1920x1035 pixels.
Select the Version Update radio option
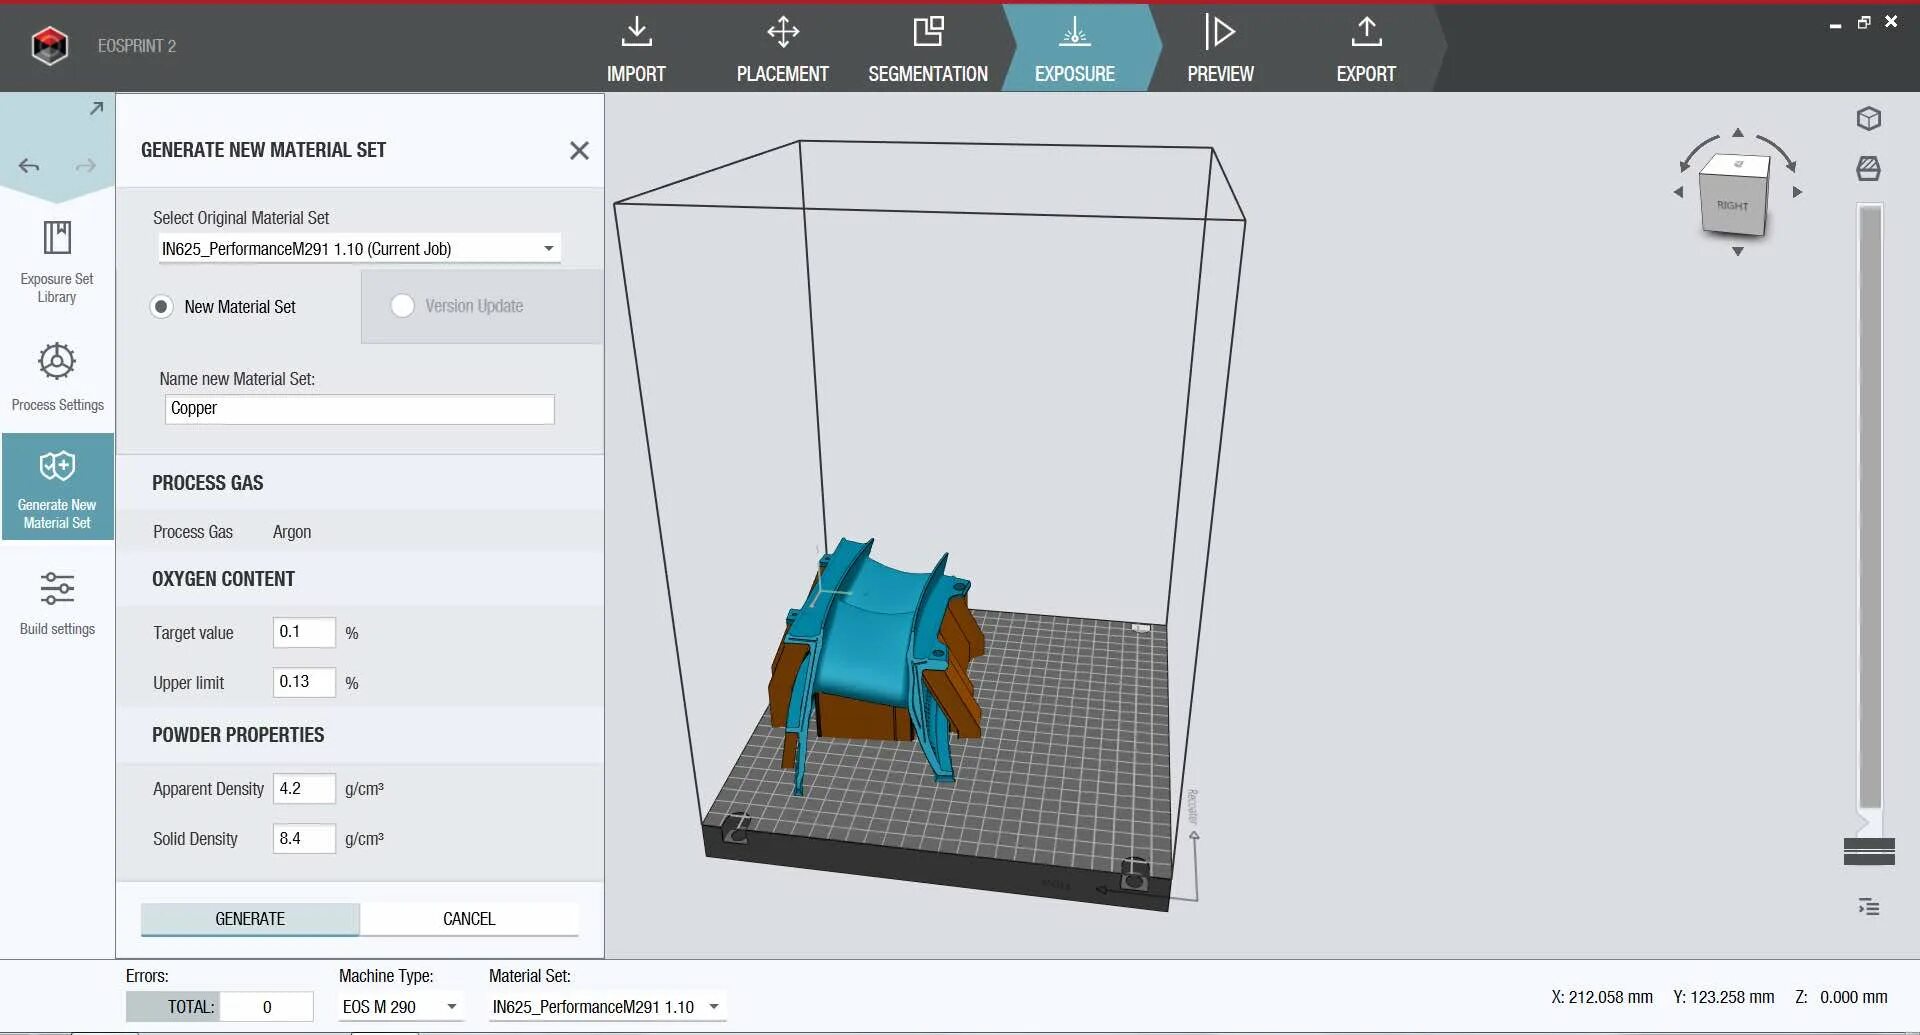402,306
